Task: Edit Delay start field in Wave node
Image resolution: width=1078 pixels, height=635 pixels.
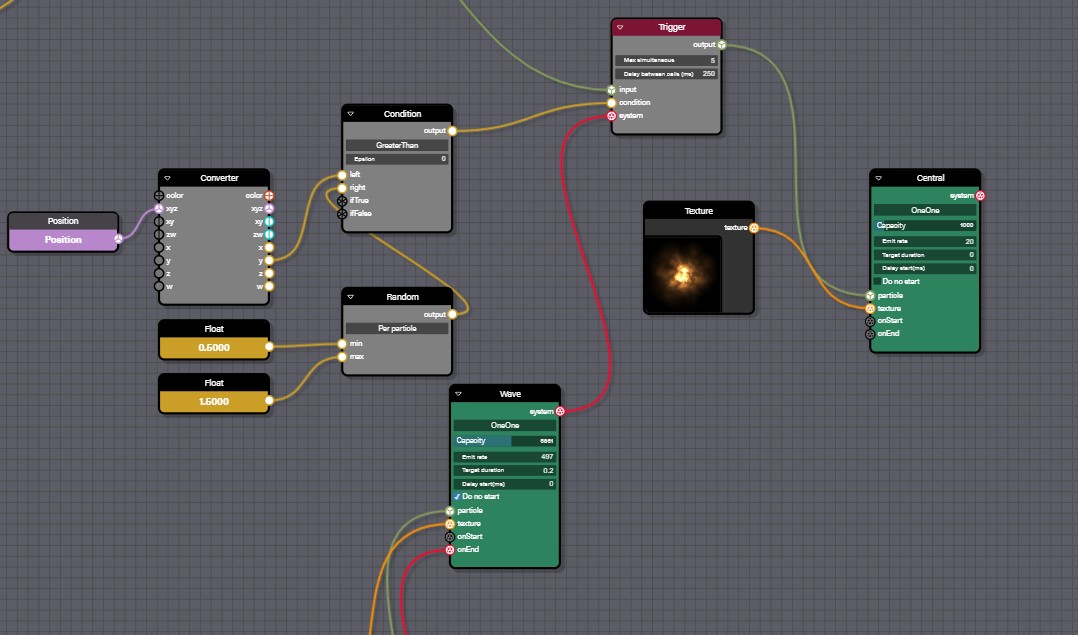Action: pyautogui.click(x=505, y=484)
